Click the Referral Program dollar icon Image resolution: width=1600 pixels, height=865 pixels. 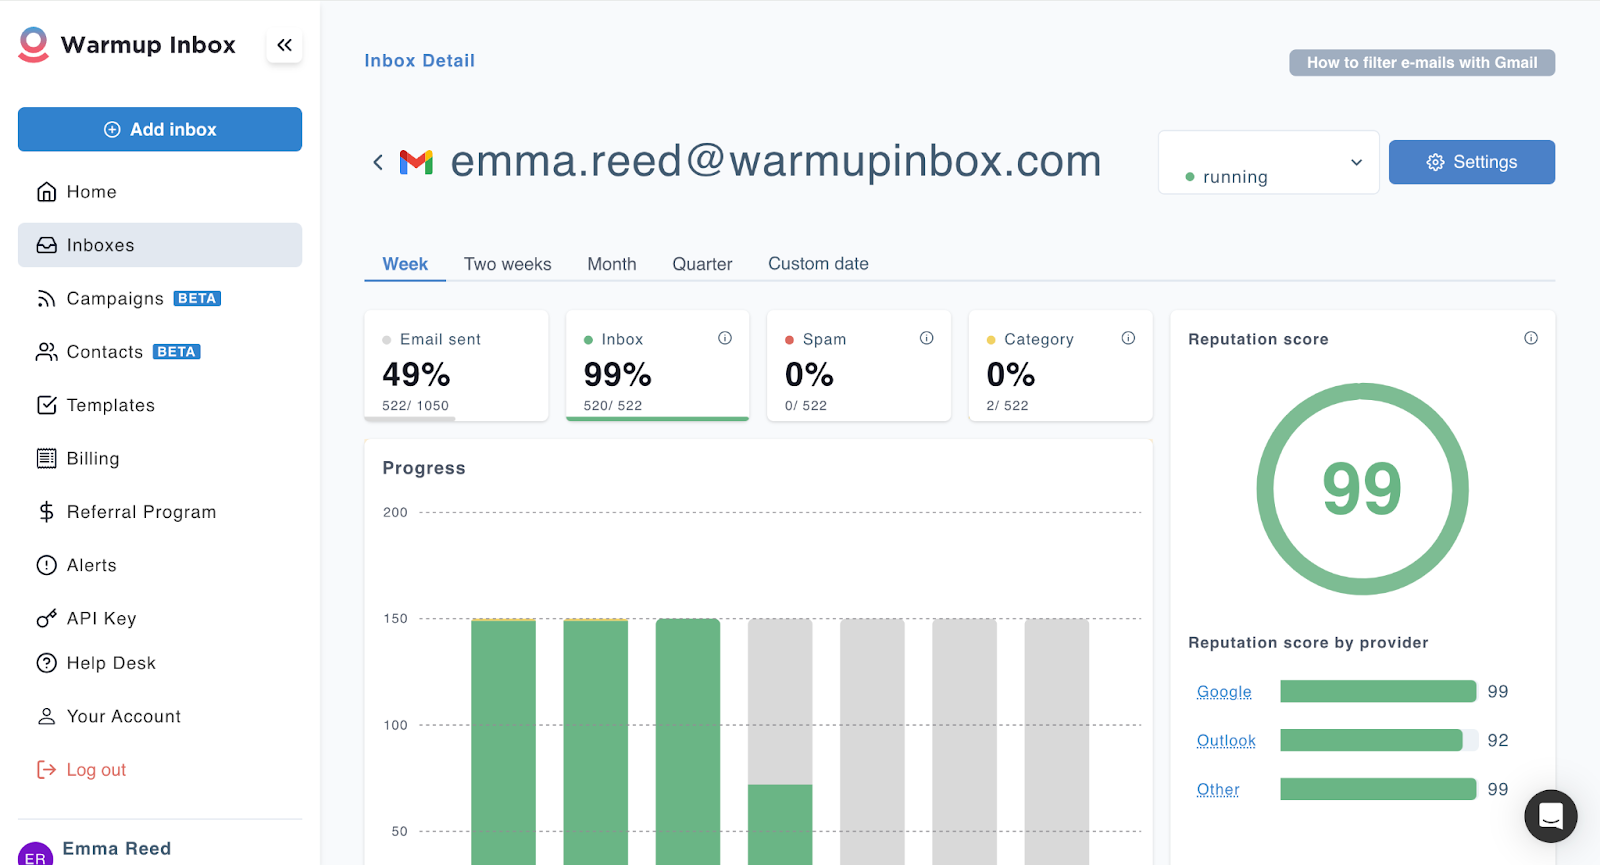46,512
